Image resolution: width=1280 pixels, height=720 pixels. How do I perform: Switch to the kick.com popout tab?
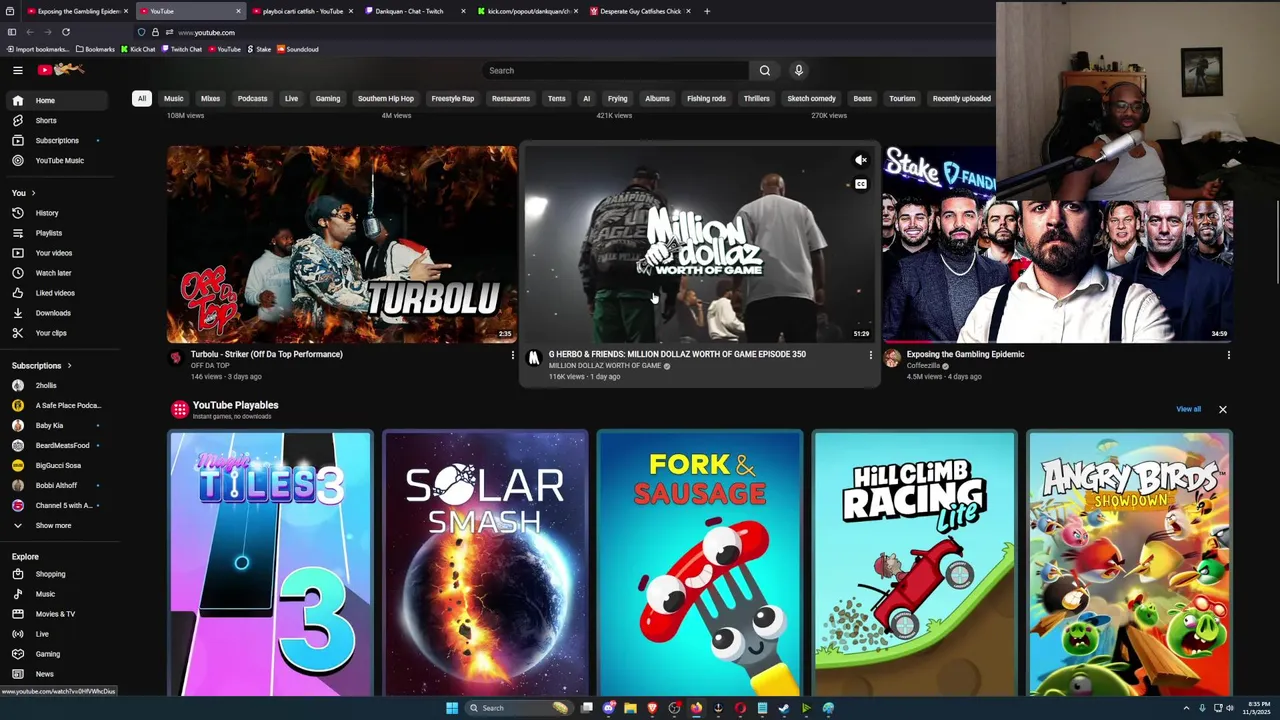pyautogui.click(x=527, y=11)
